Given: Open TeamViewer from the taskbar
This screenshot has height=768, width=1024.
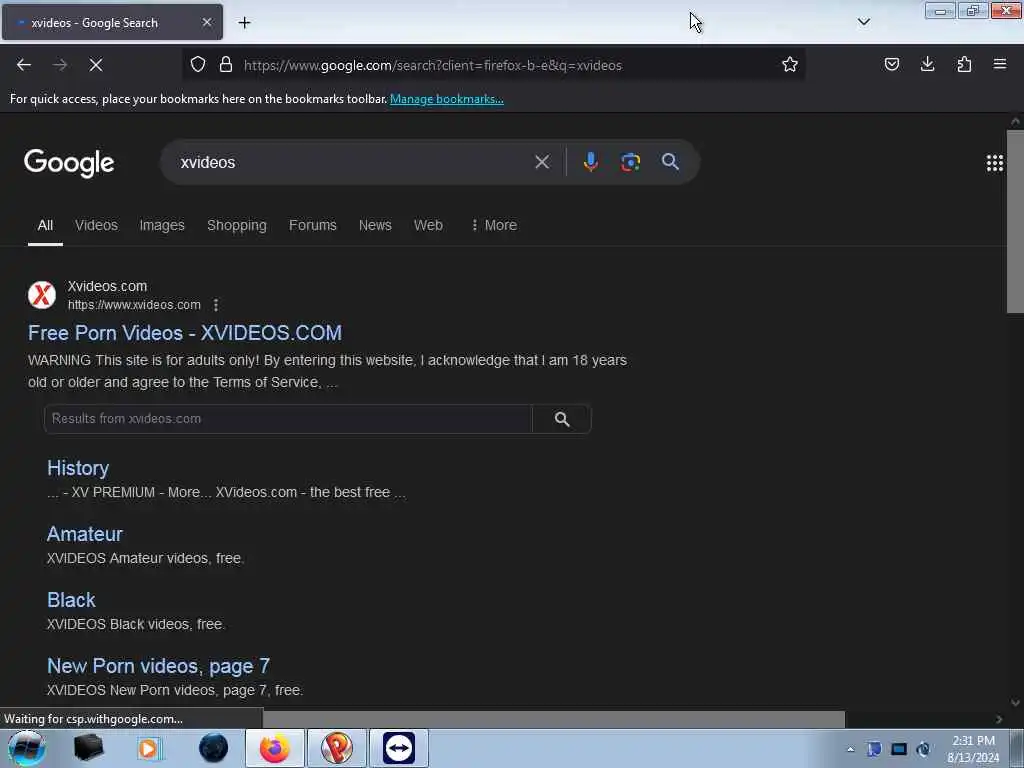Looking at the screenshot, I should point(399,748).
